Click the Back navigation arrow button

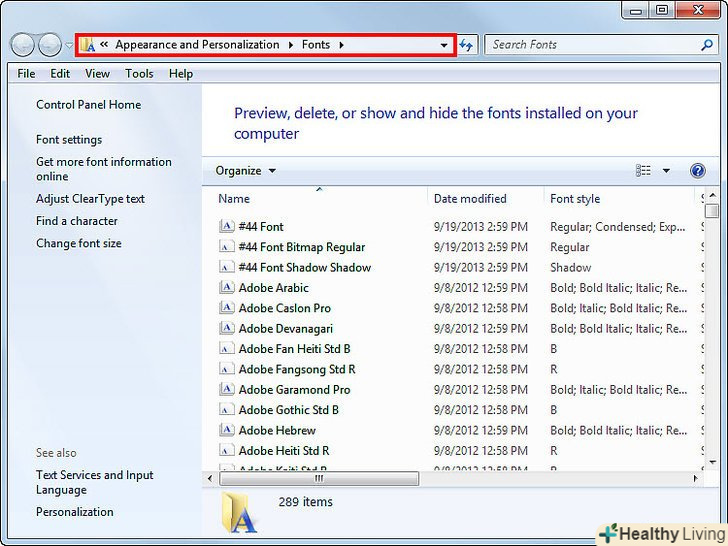coord(22,45)
